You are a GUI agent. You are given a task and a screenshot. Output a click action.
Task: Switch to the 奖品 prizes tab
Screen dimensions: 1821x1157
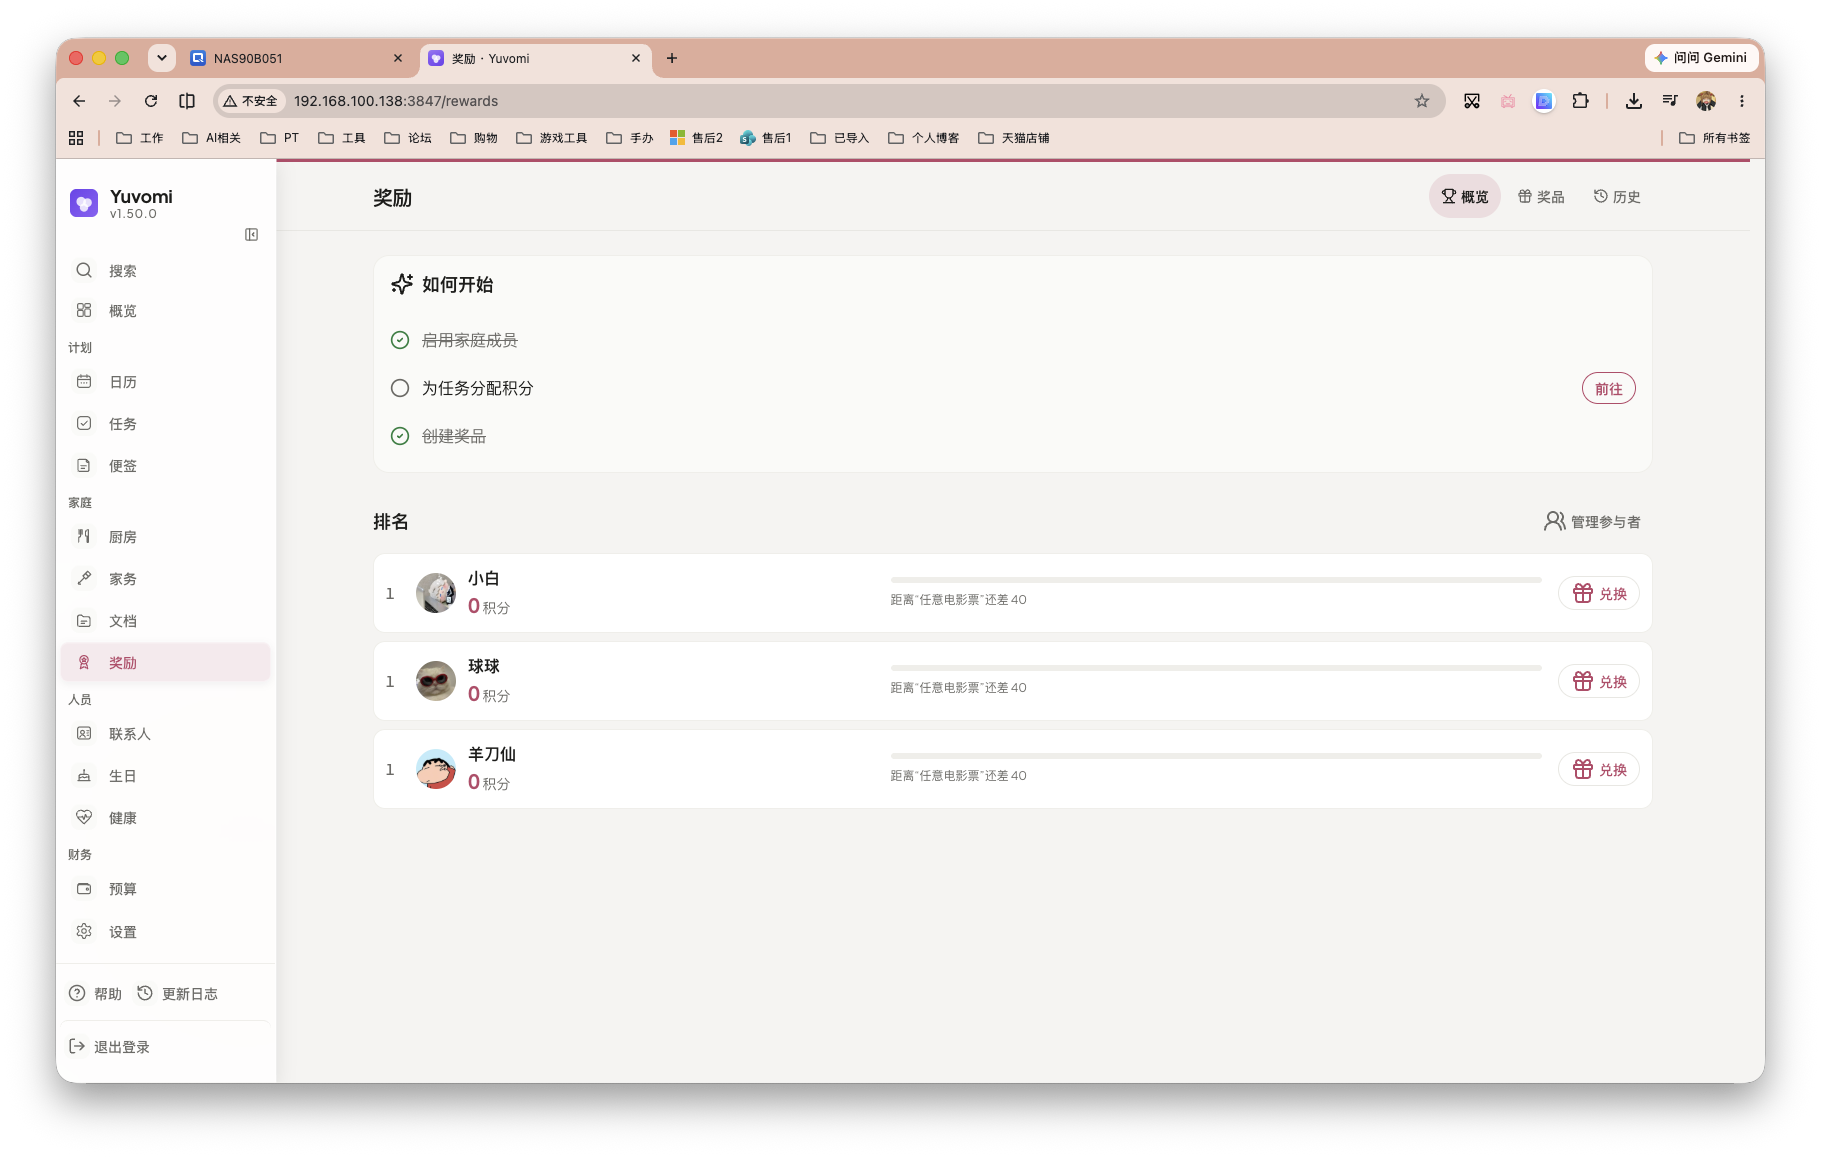tap(1541, 197)
